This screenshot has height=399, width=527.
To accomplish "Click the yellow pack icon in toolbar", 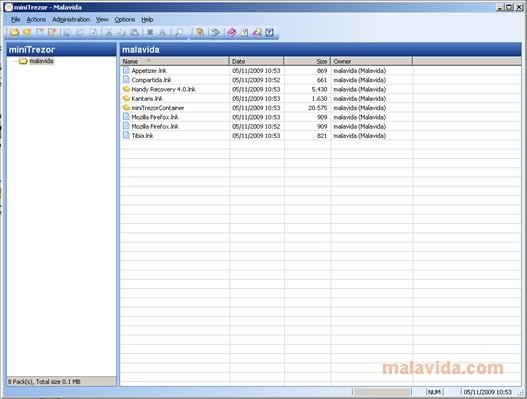I will (x=27, y=32).
